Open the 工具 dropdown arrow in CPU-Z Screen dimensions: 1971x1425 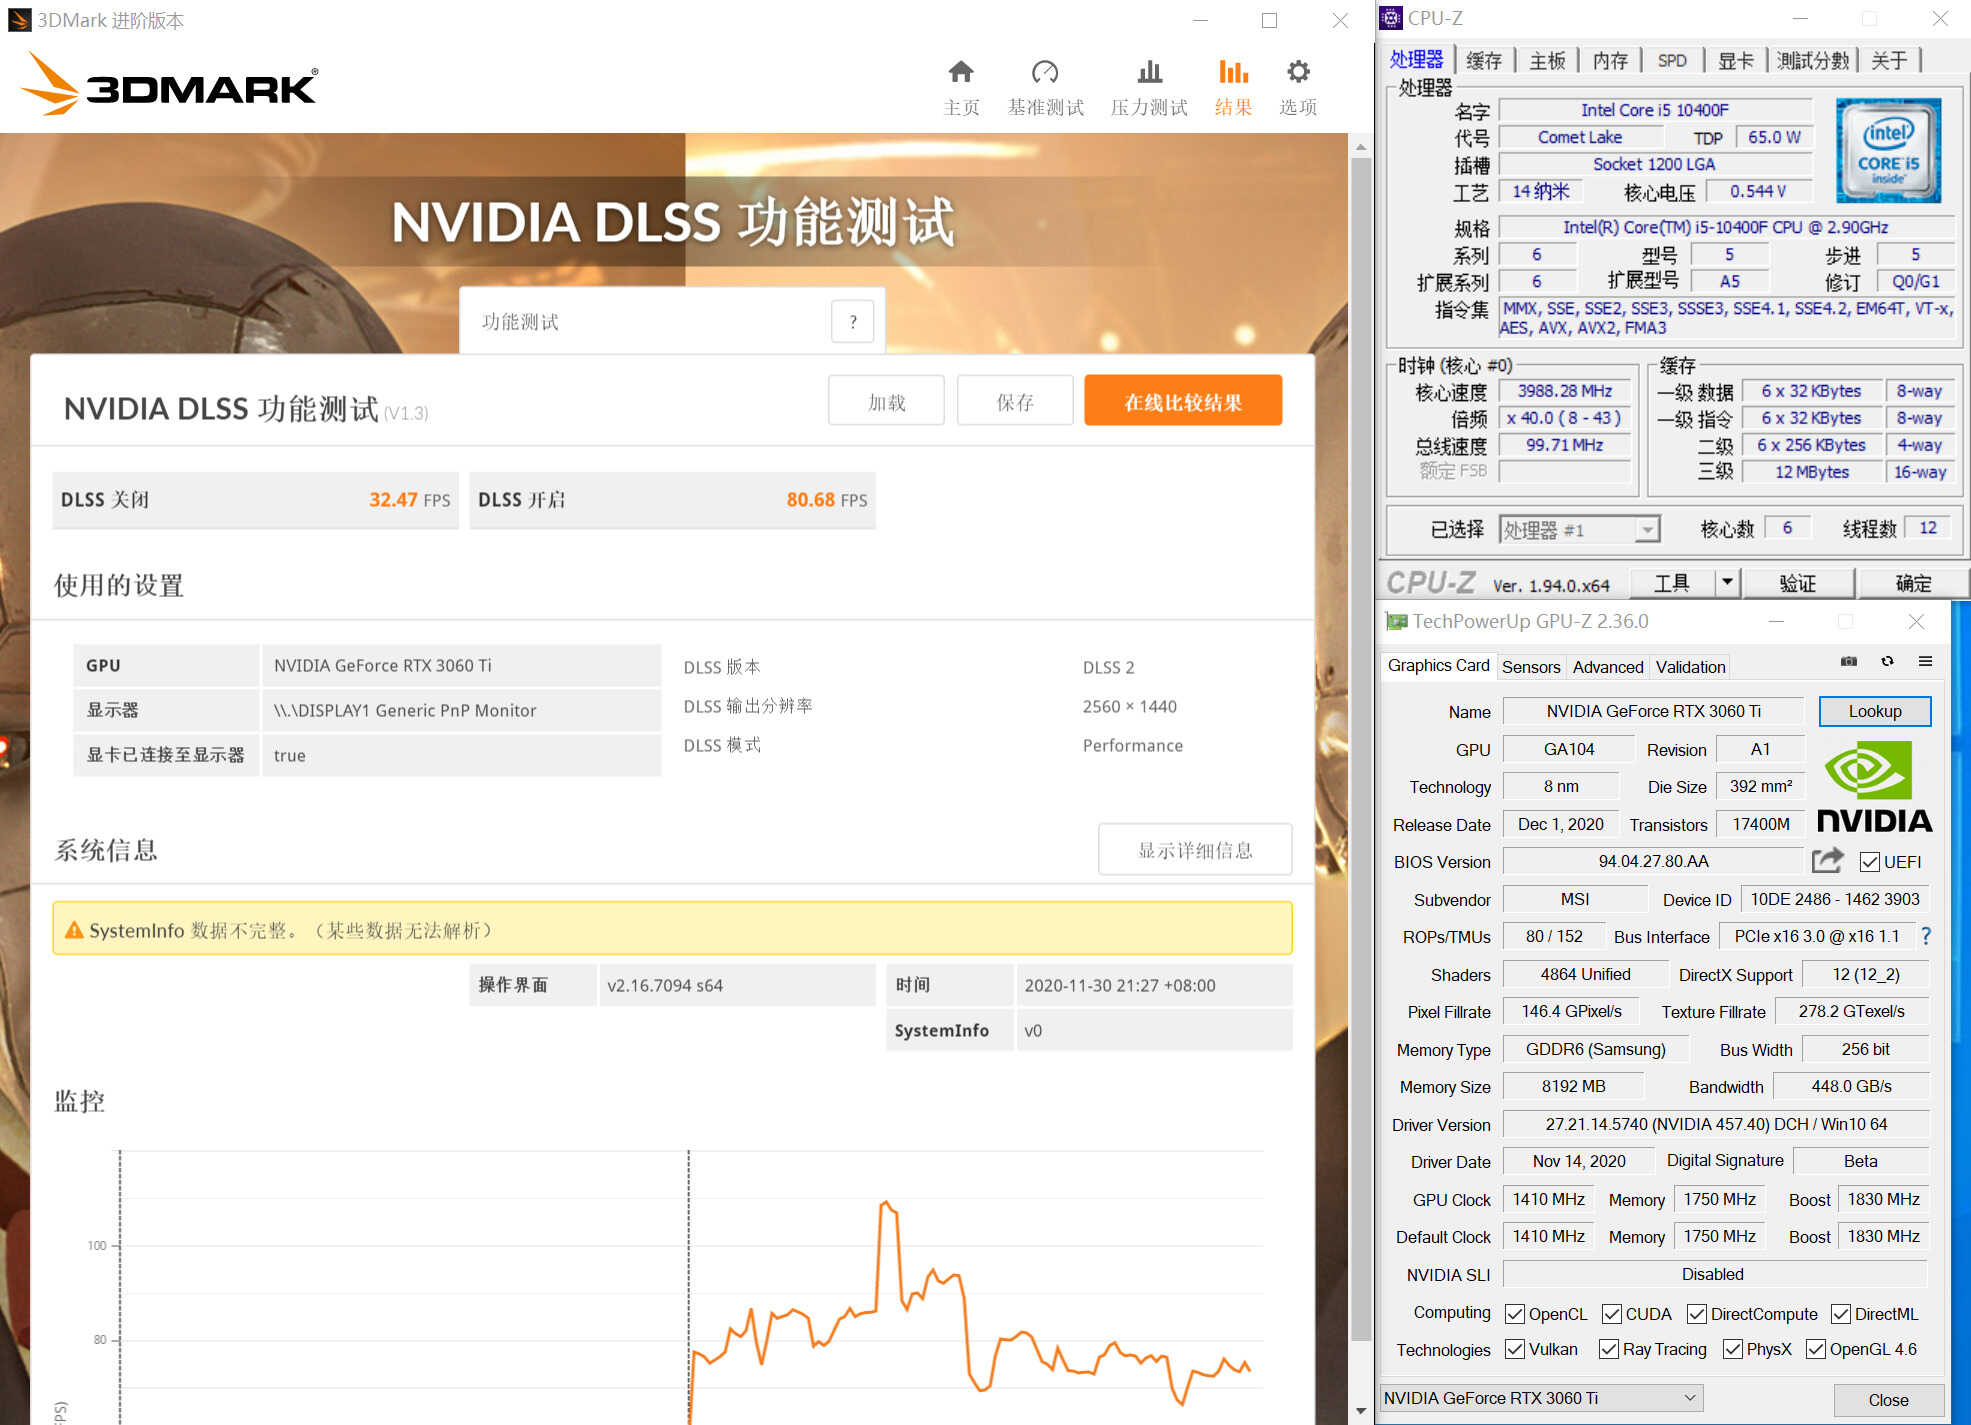coord(1727,582)
